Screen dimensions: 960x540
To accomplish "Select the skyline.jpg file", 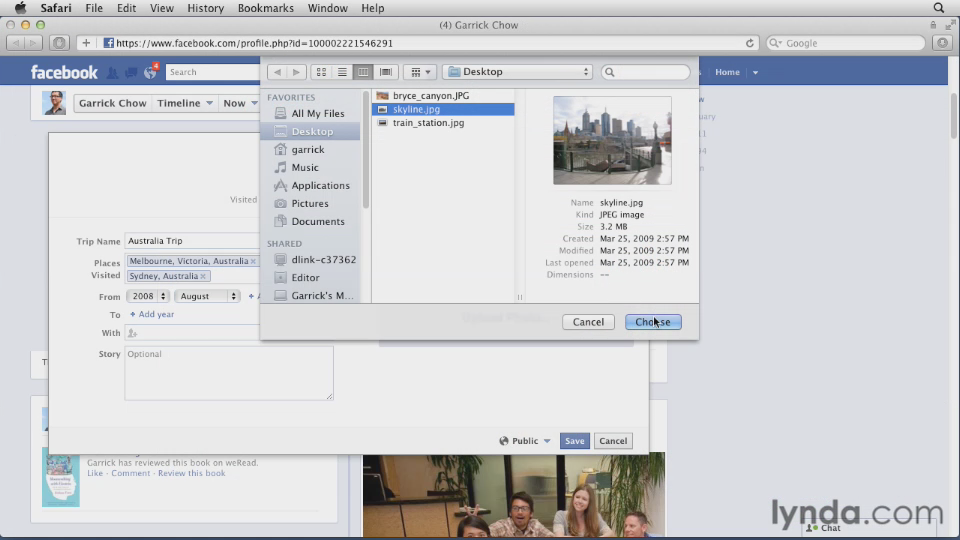I will pyautogui.click(x=443, y=109).
